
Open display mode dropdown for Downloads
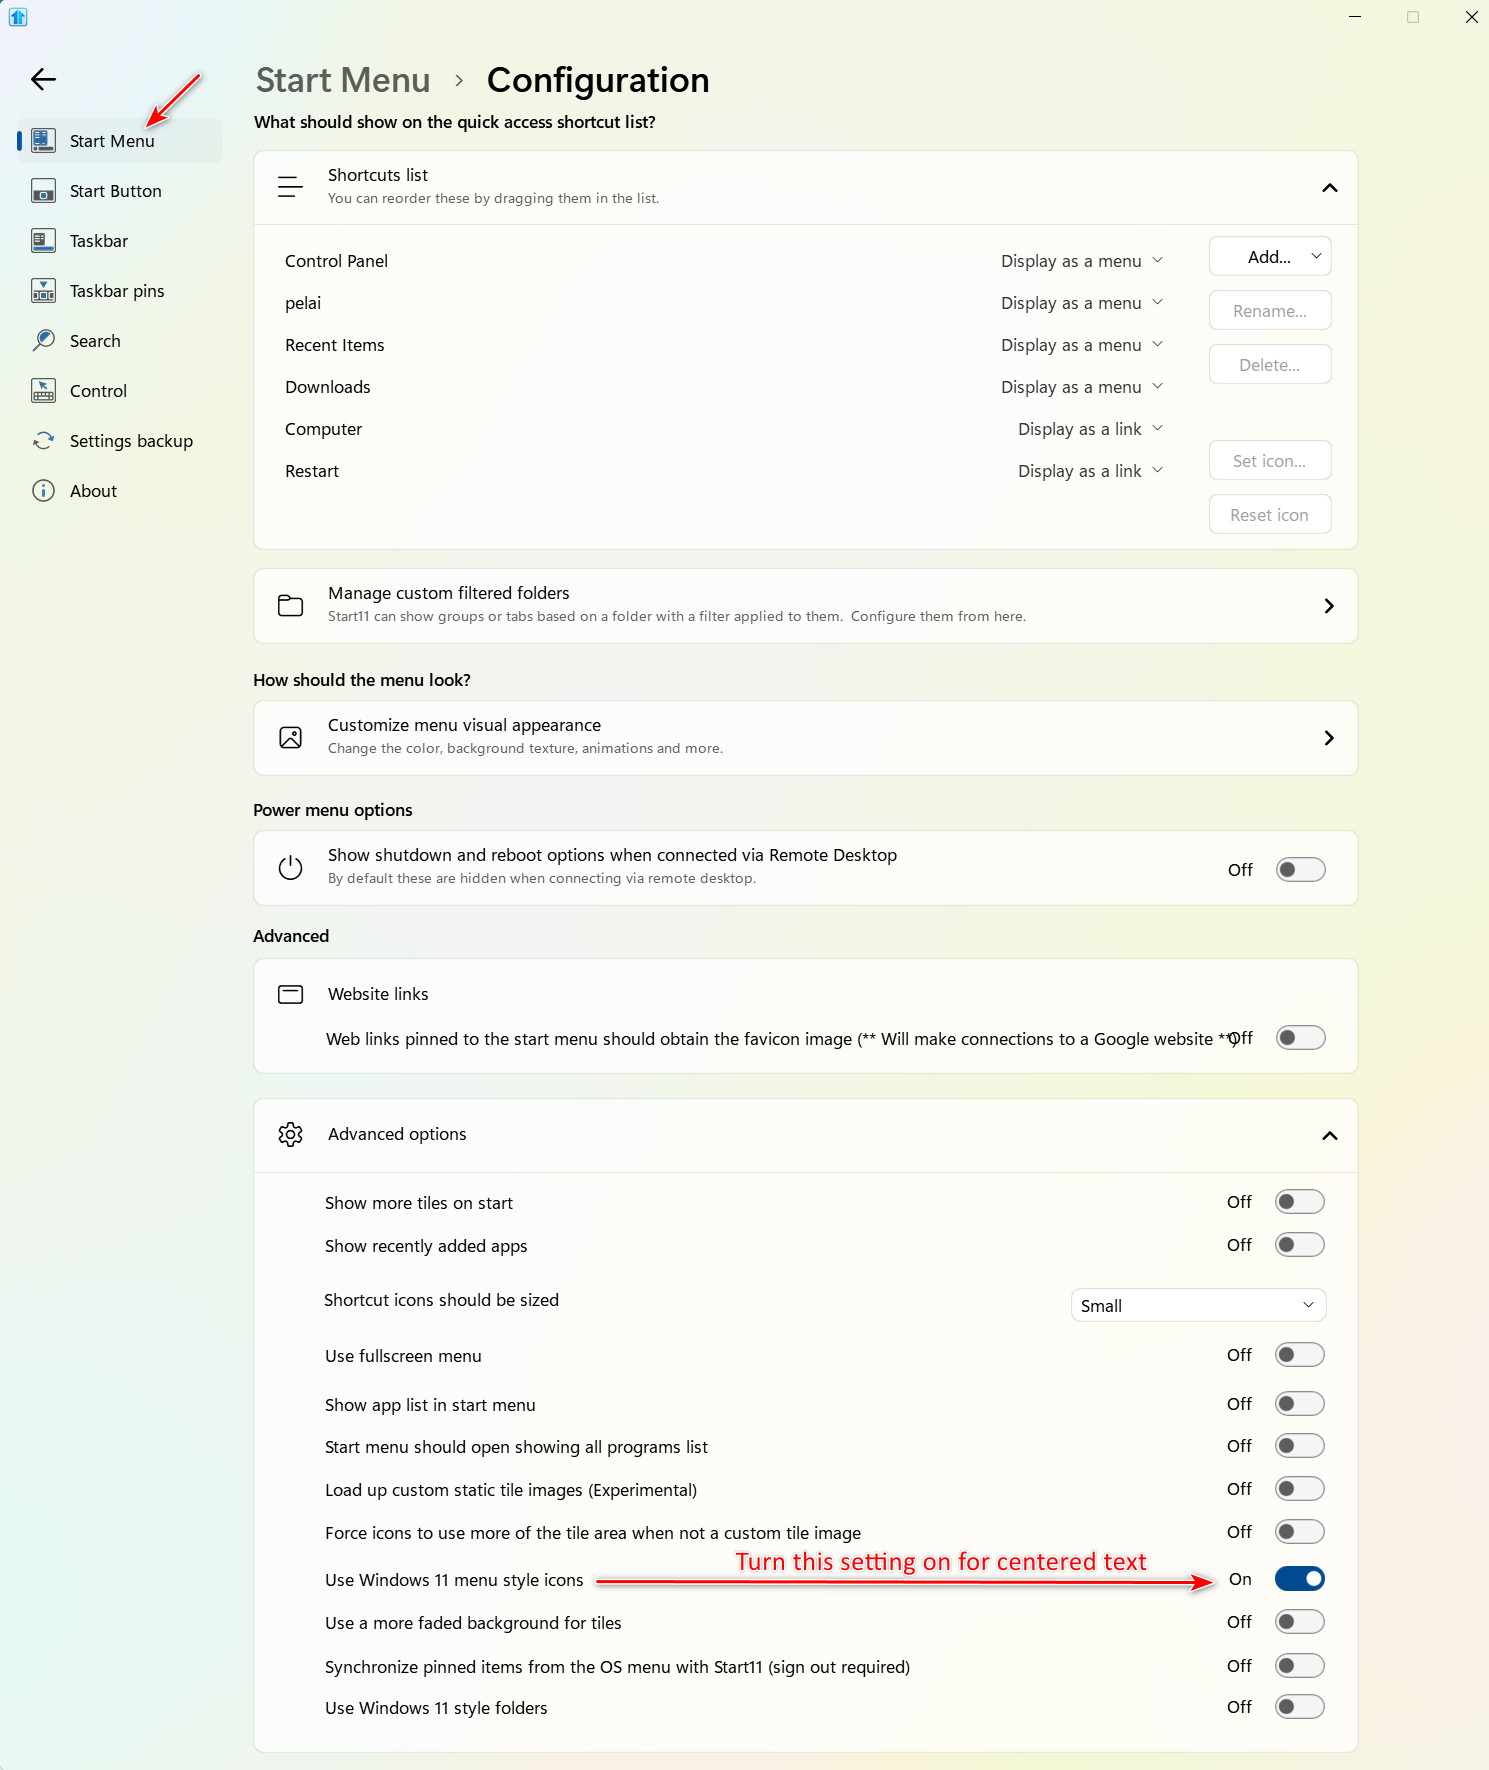click(1082, 387)
